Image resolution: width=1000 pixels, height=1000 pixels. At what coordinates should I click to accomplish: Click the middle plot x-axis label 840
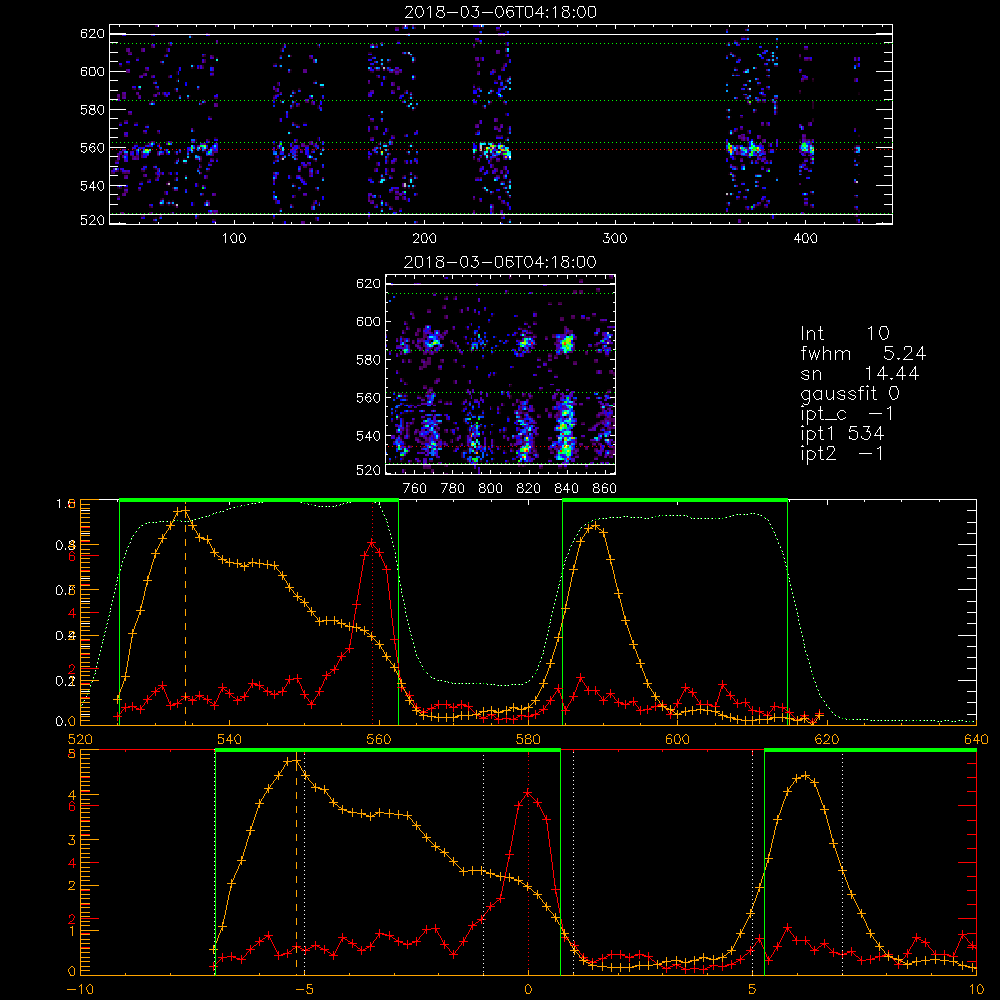[566, 489]
